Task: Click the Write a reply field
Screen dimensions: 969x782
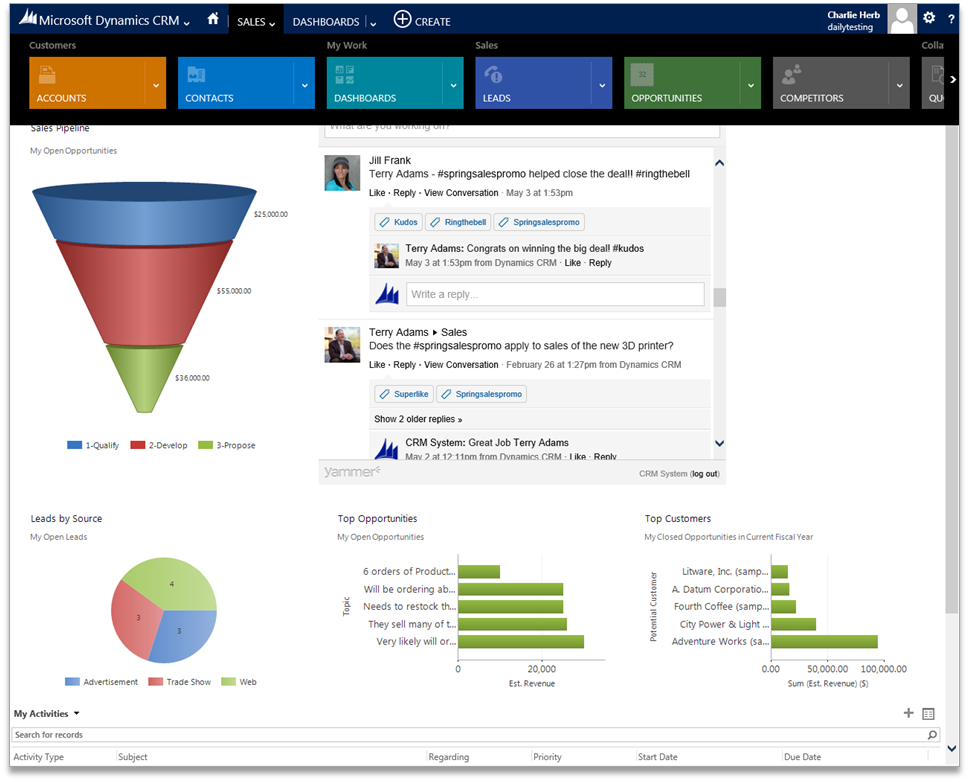Action: tap(555, 294)
